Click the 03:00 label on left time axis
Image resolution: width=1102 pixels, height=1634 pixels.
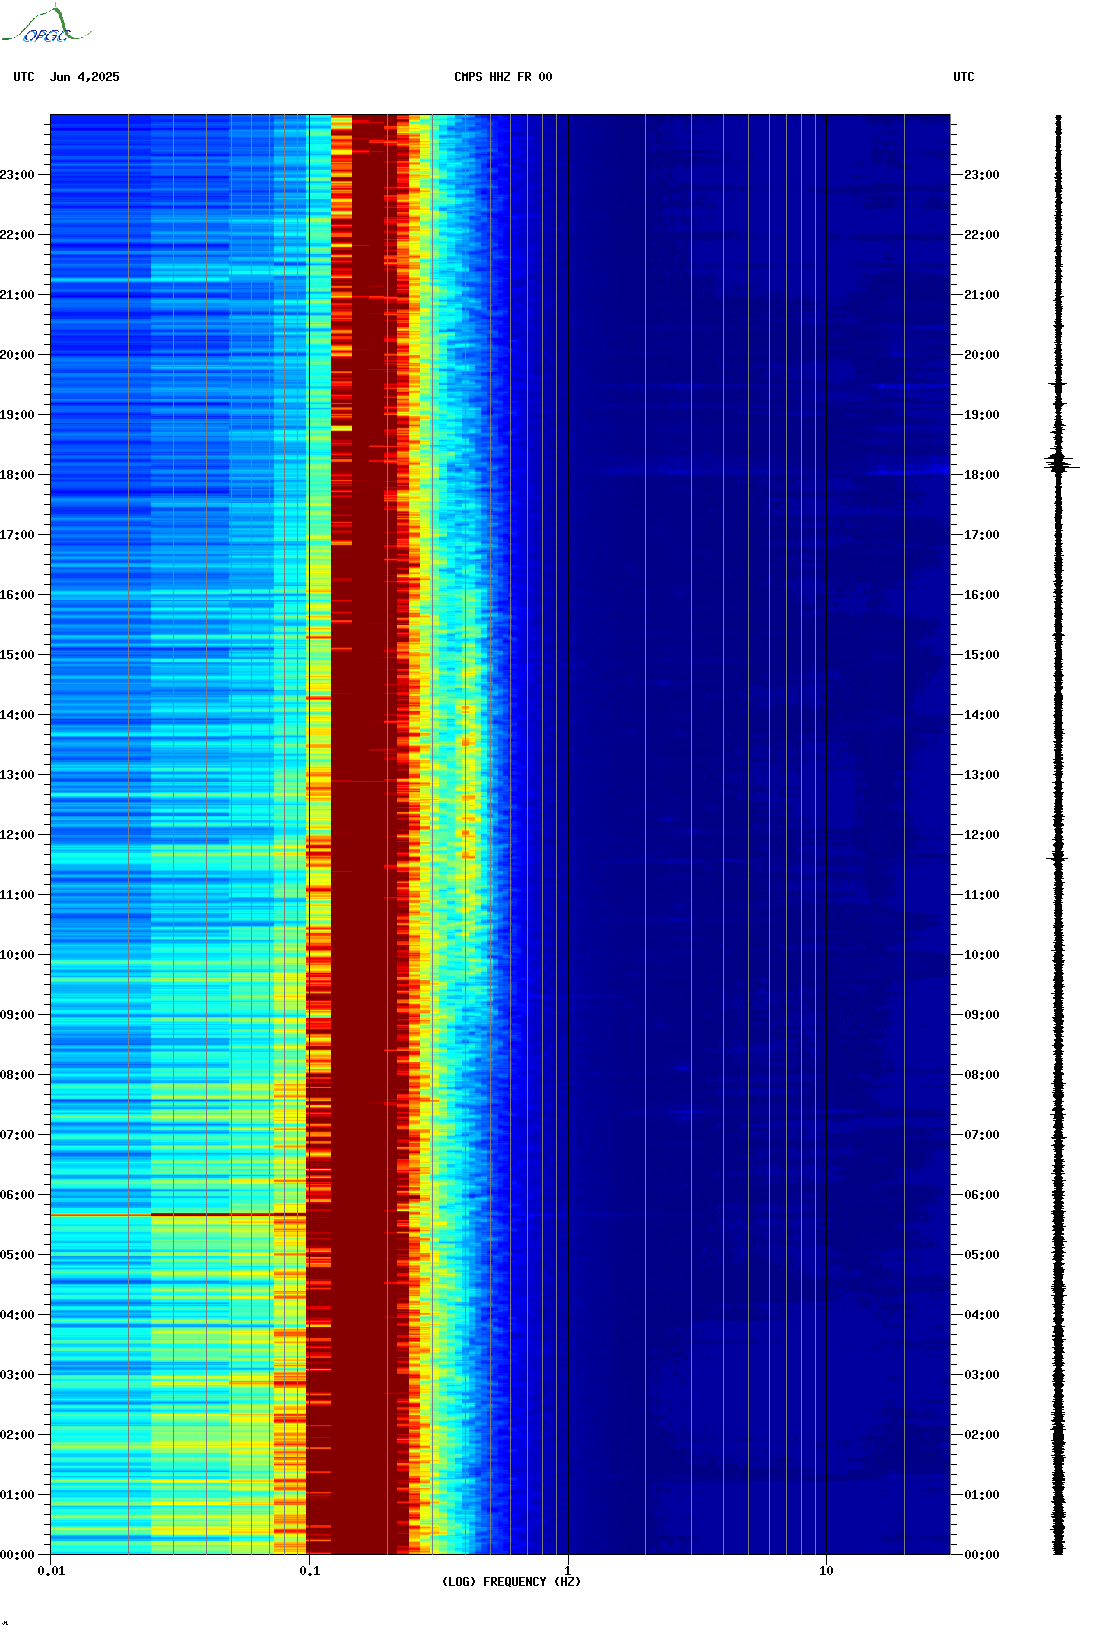tap(18, 1375)
